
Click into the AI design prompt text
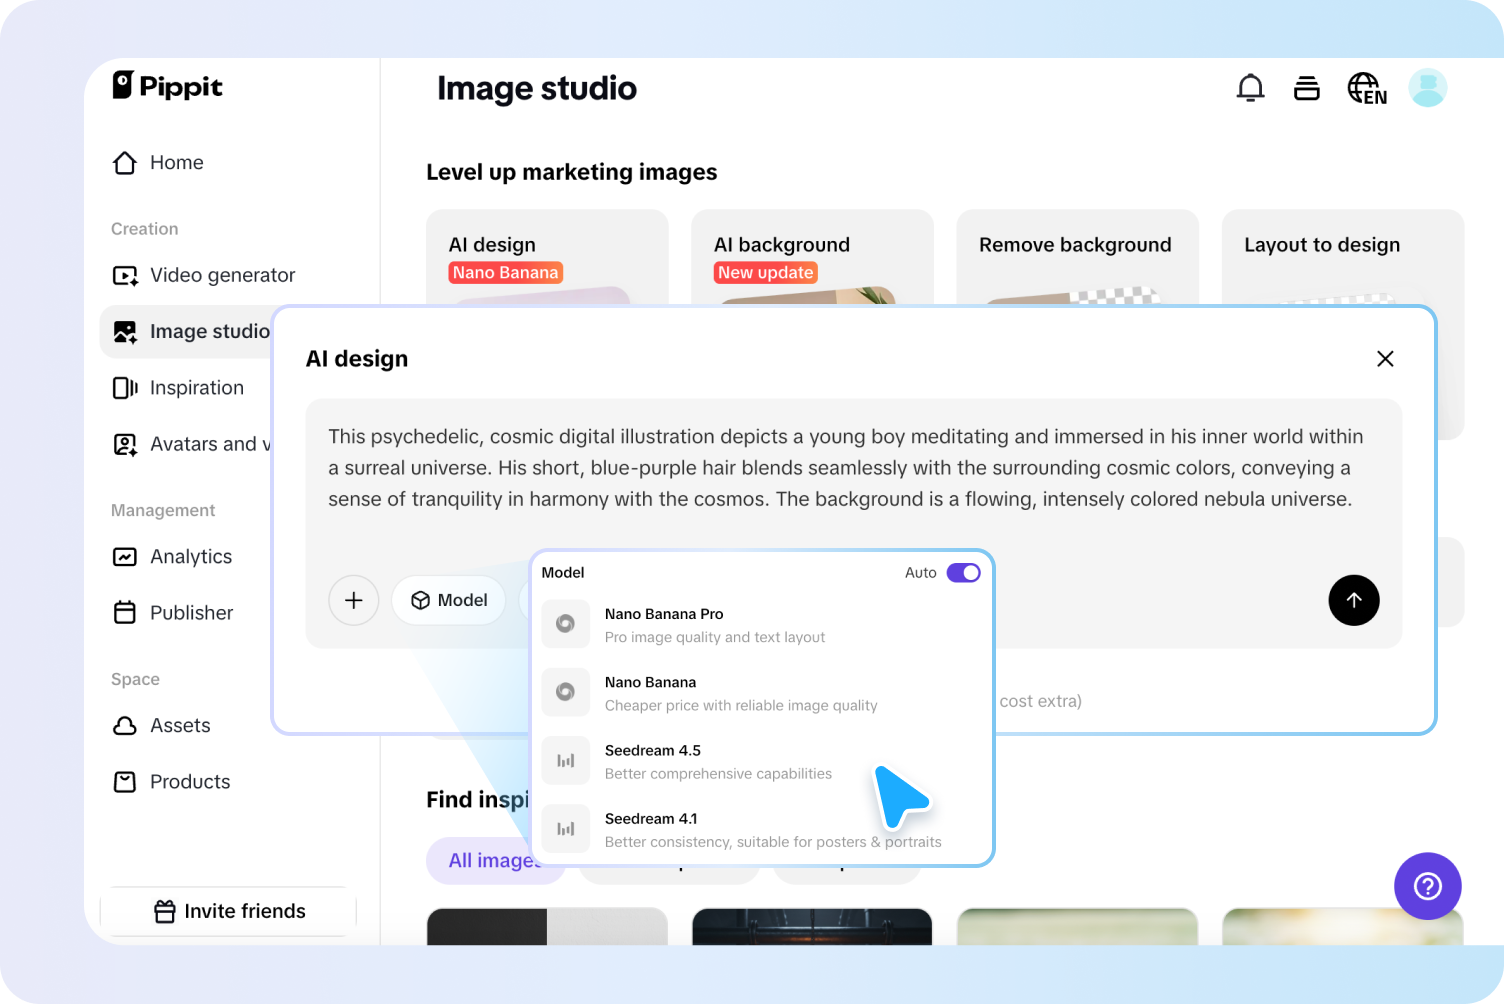pyautogui.click(x=846, y=468)
